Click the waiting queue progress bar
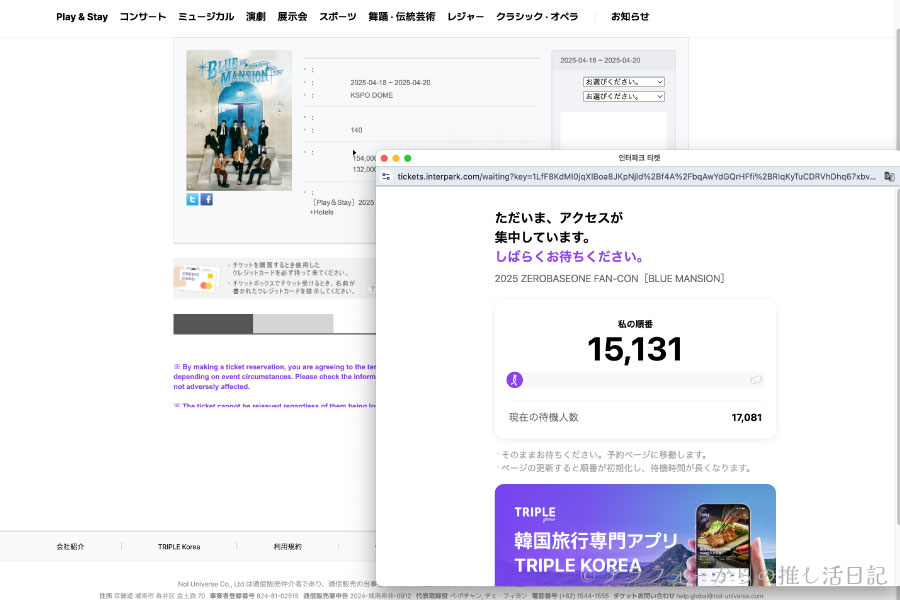Image resolution: width=900 pixels, height=600 pixels. [635, 380]
